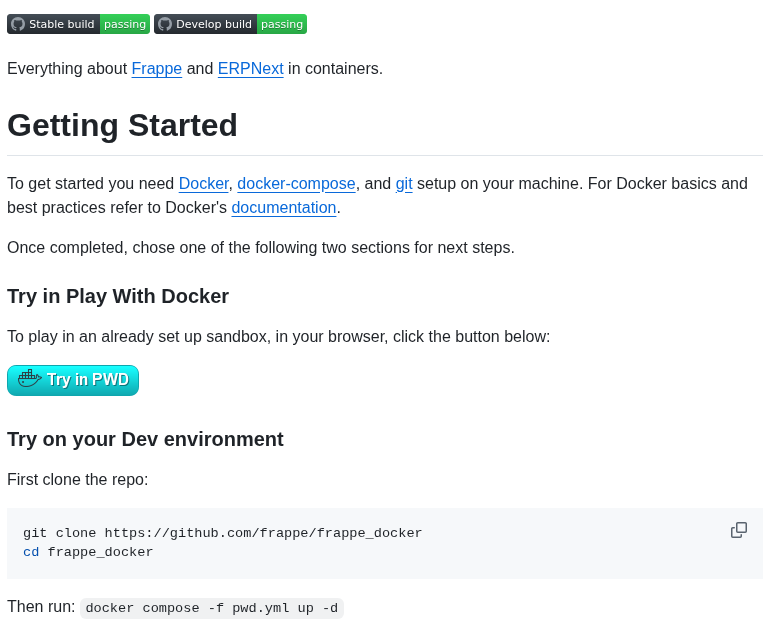
Task: Copy the git clone code block
Action: point(739,530)
